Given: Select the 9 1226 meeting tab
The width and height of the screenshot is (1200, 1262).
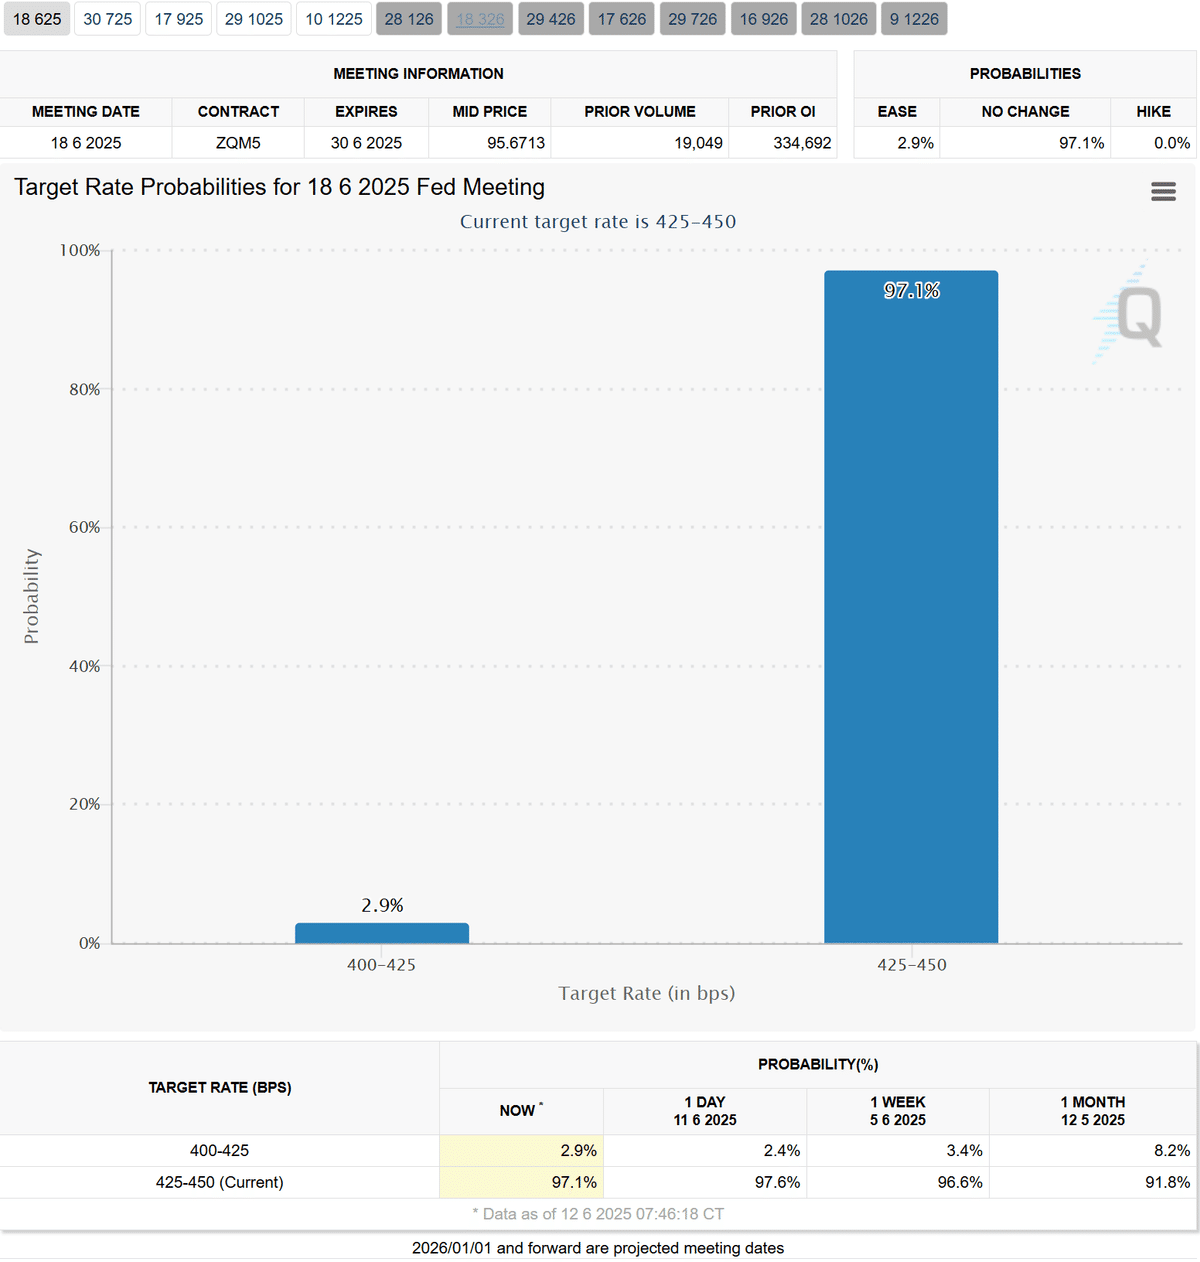Looking at the screenshot, I should coord(914,19).
